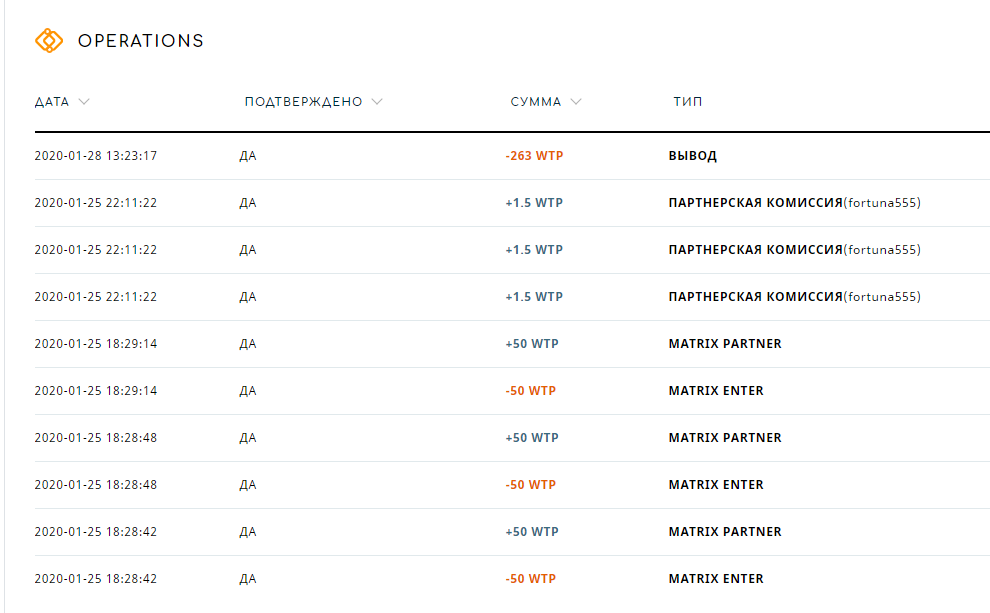Click the СУММА column header label
The image size is (990, 613).
(x=535, y=102)
